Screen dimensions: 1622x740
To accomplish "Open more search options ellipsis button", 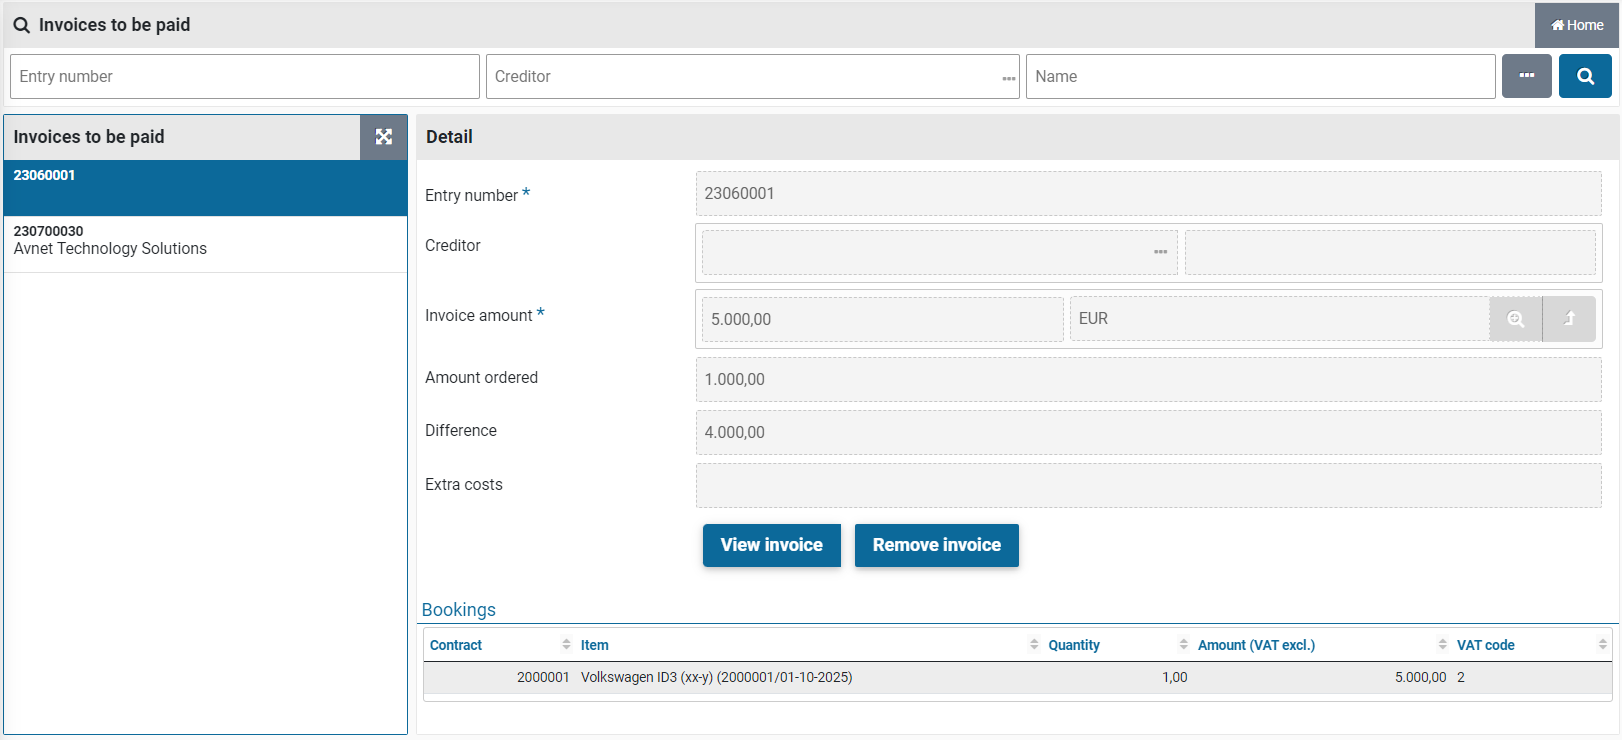I will click(x=1526, y=76).
